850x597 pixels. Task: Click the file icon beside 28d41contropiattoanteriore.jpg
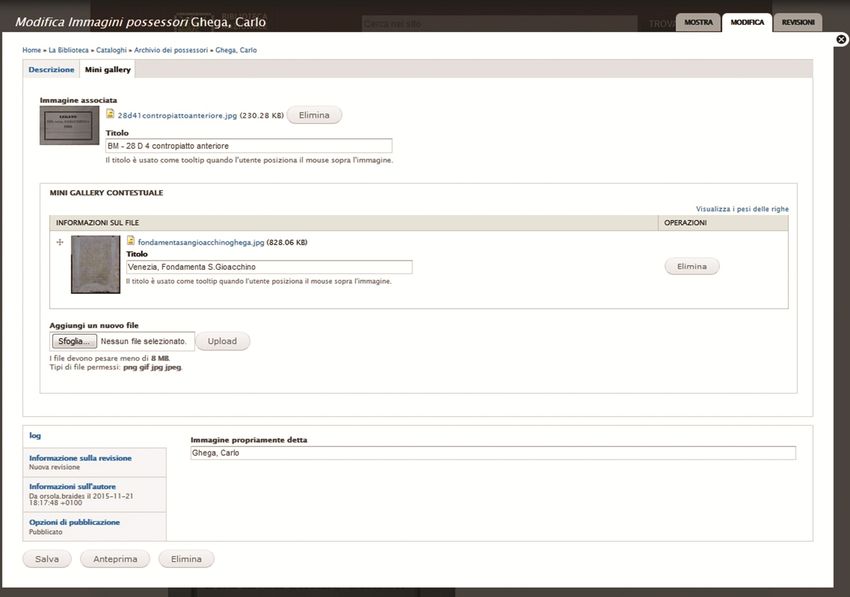click(110, 114)
